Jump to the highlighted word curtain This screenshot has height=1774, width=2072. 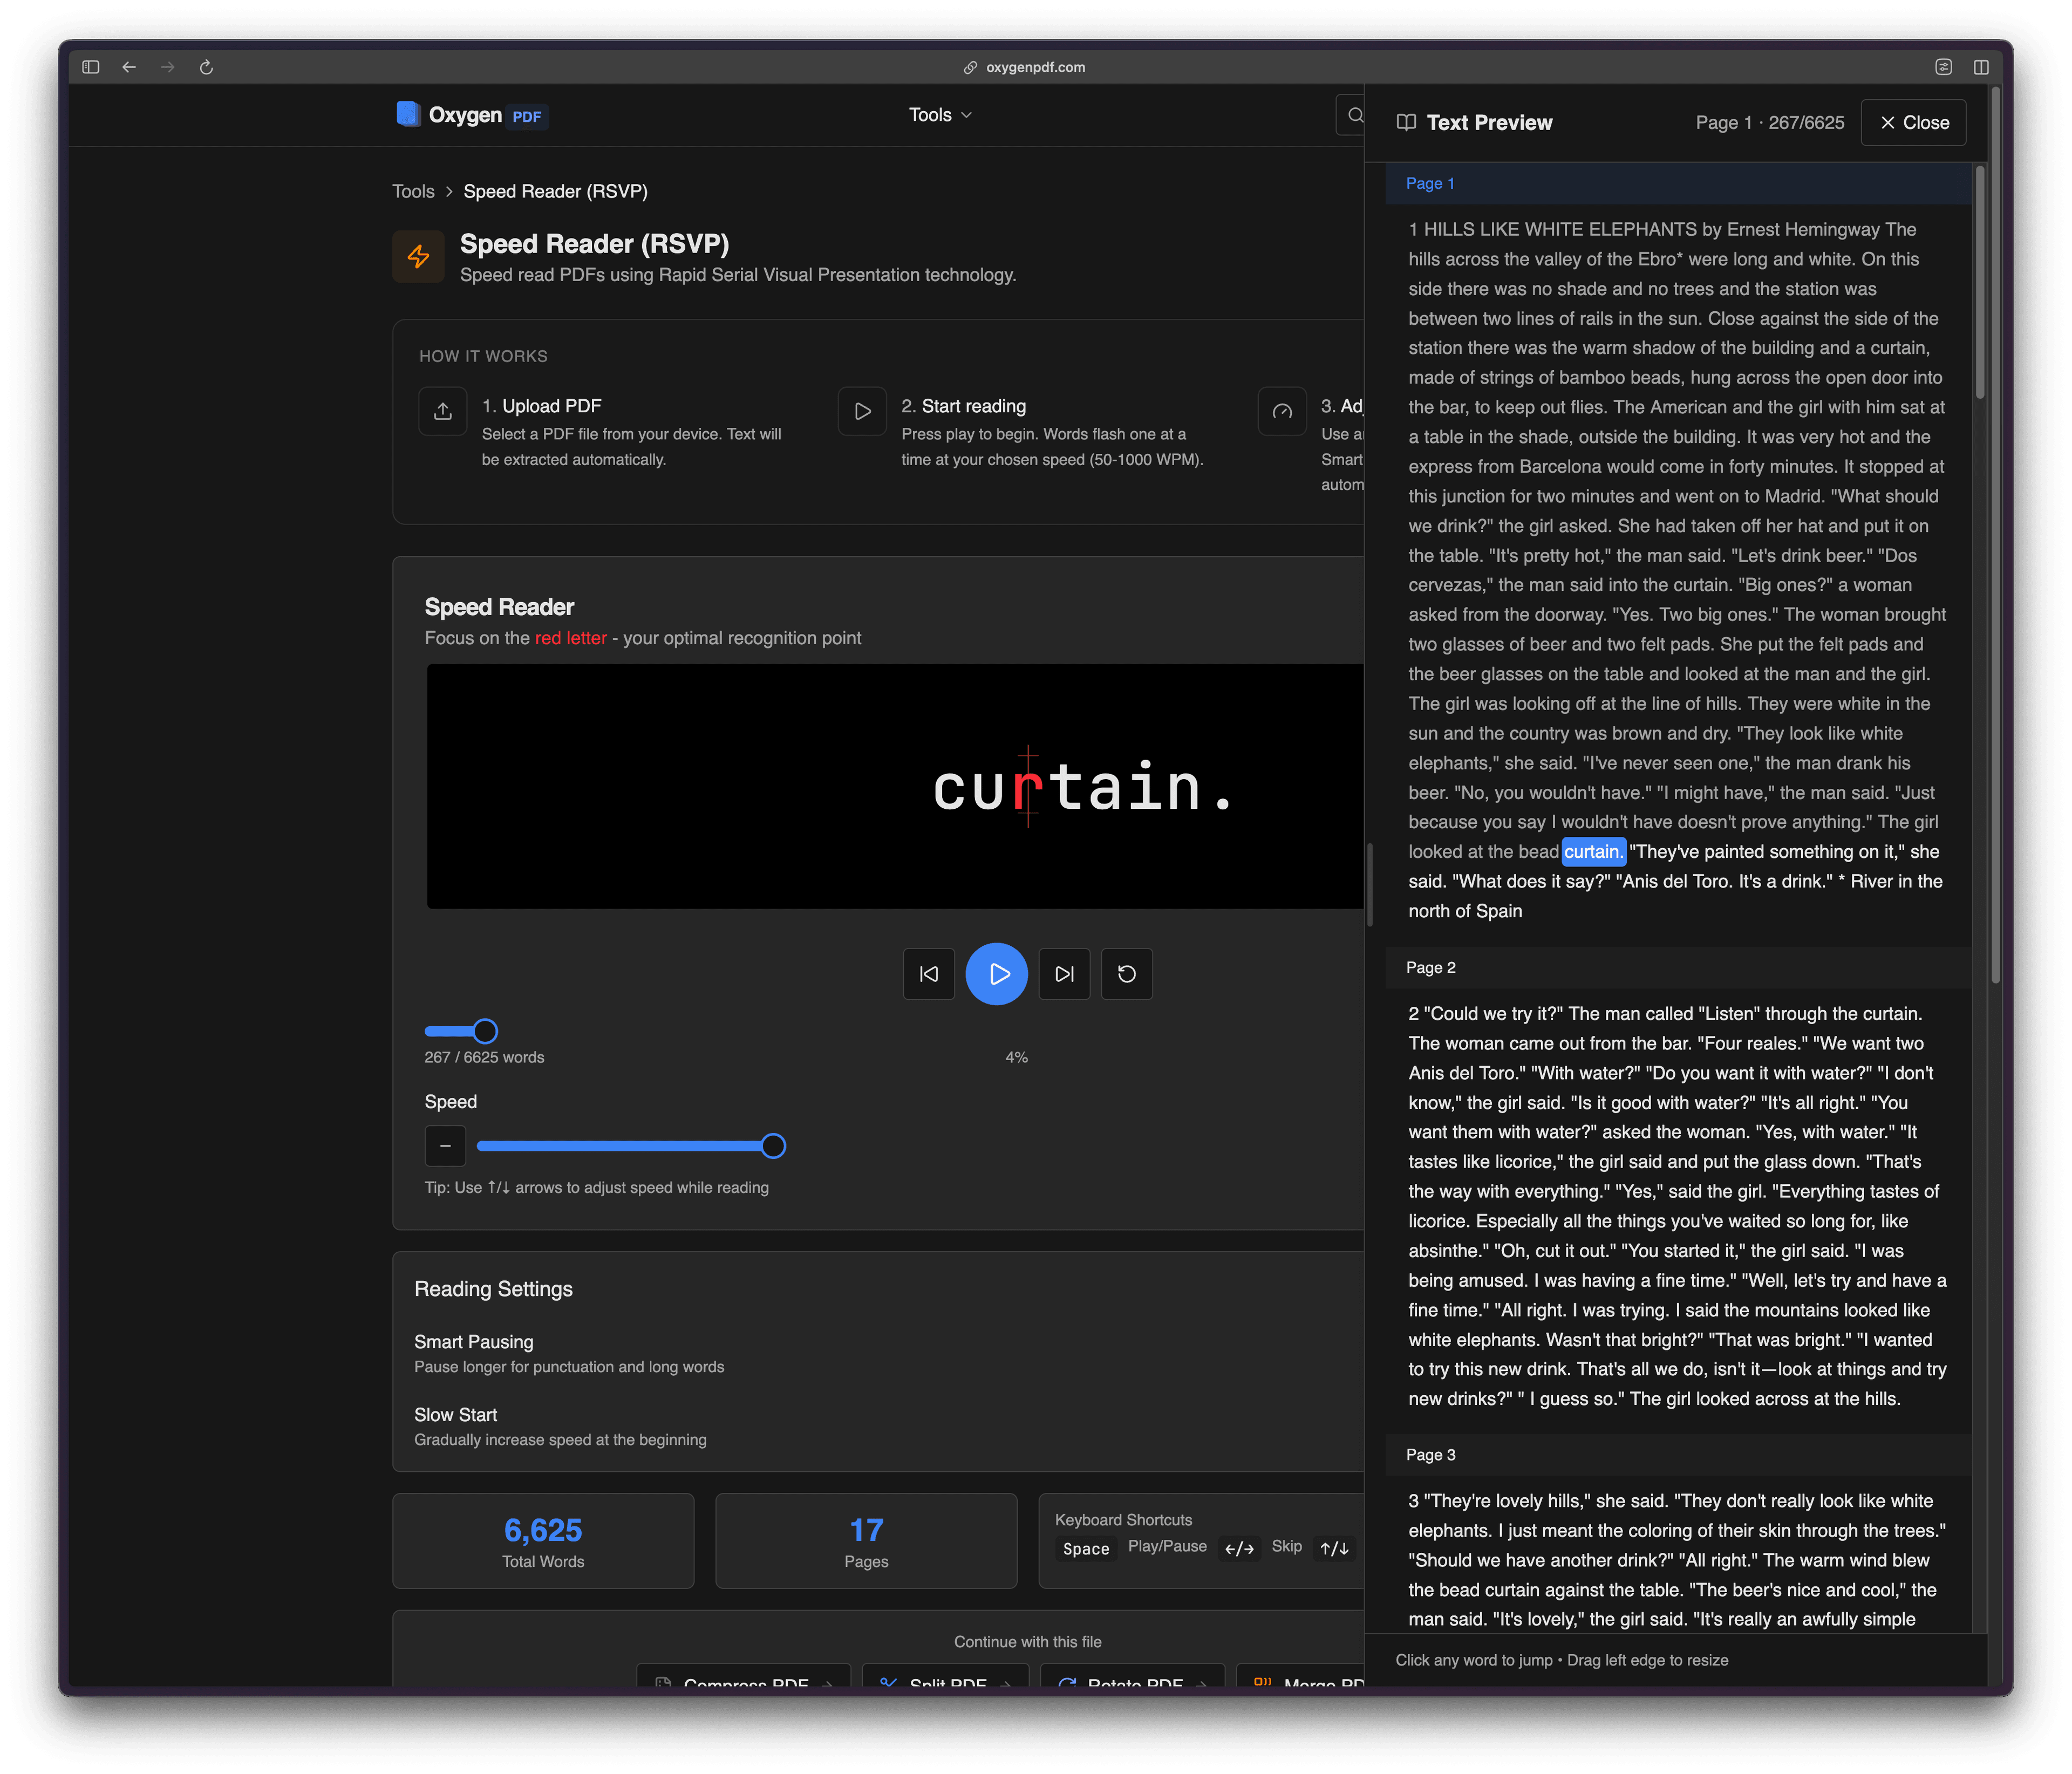1594,851
